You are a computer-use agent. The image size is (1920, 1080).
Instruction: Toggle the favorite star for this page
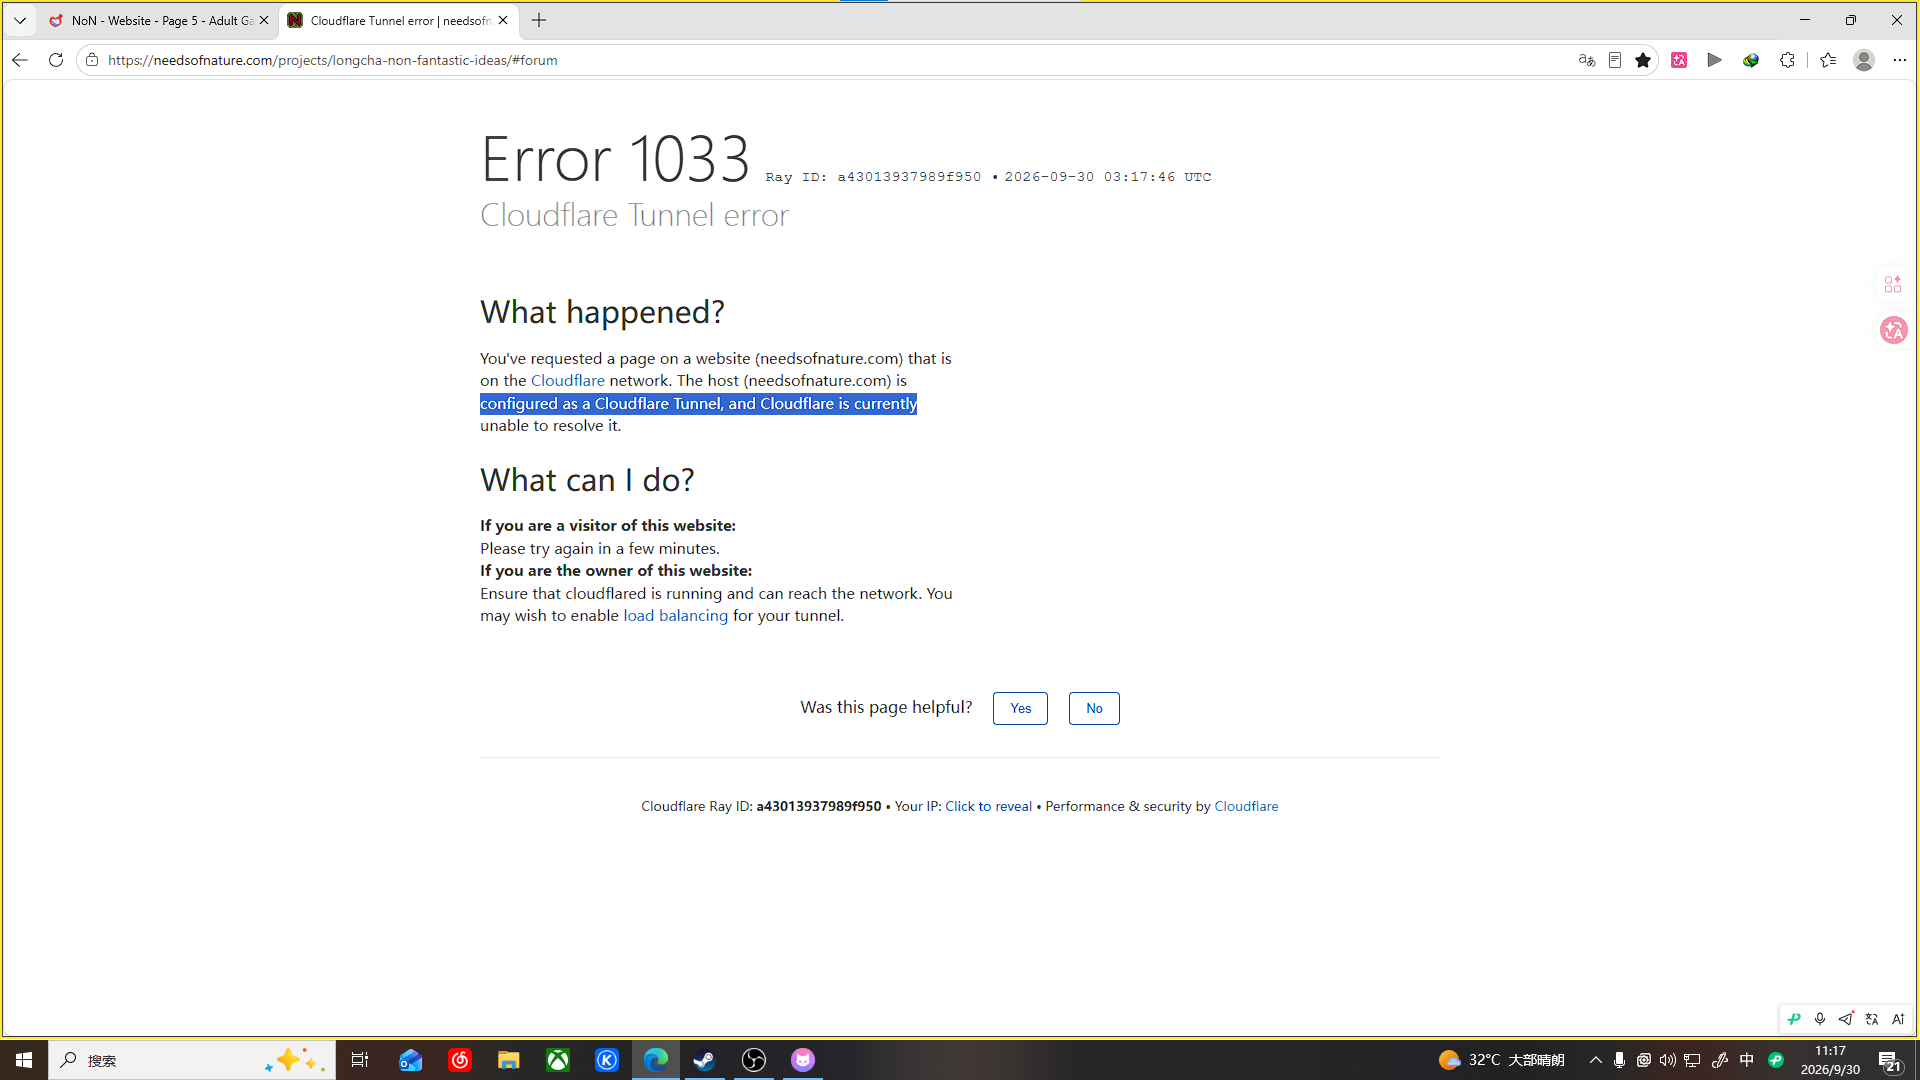coord(1643,60)
